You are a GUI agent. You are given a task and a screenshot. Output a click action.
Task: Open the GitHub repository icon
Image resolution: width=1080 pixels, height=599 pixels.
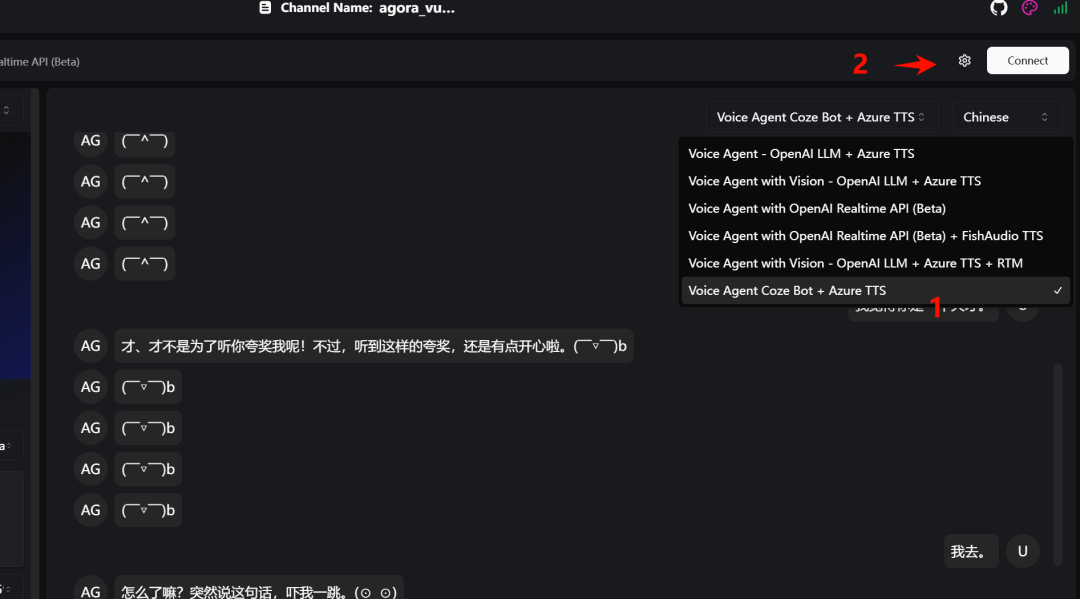tap(999, 8)
